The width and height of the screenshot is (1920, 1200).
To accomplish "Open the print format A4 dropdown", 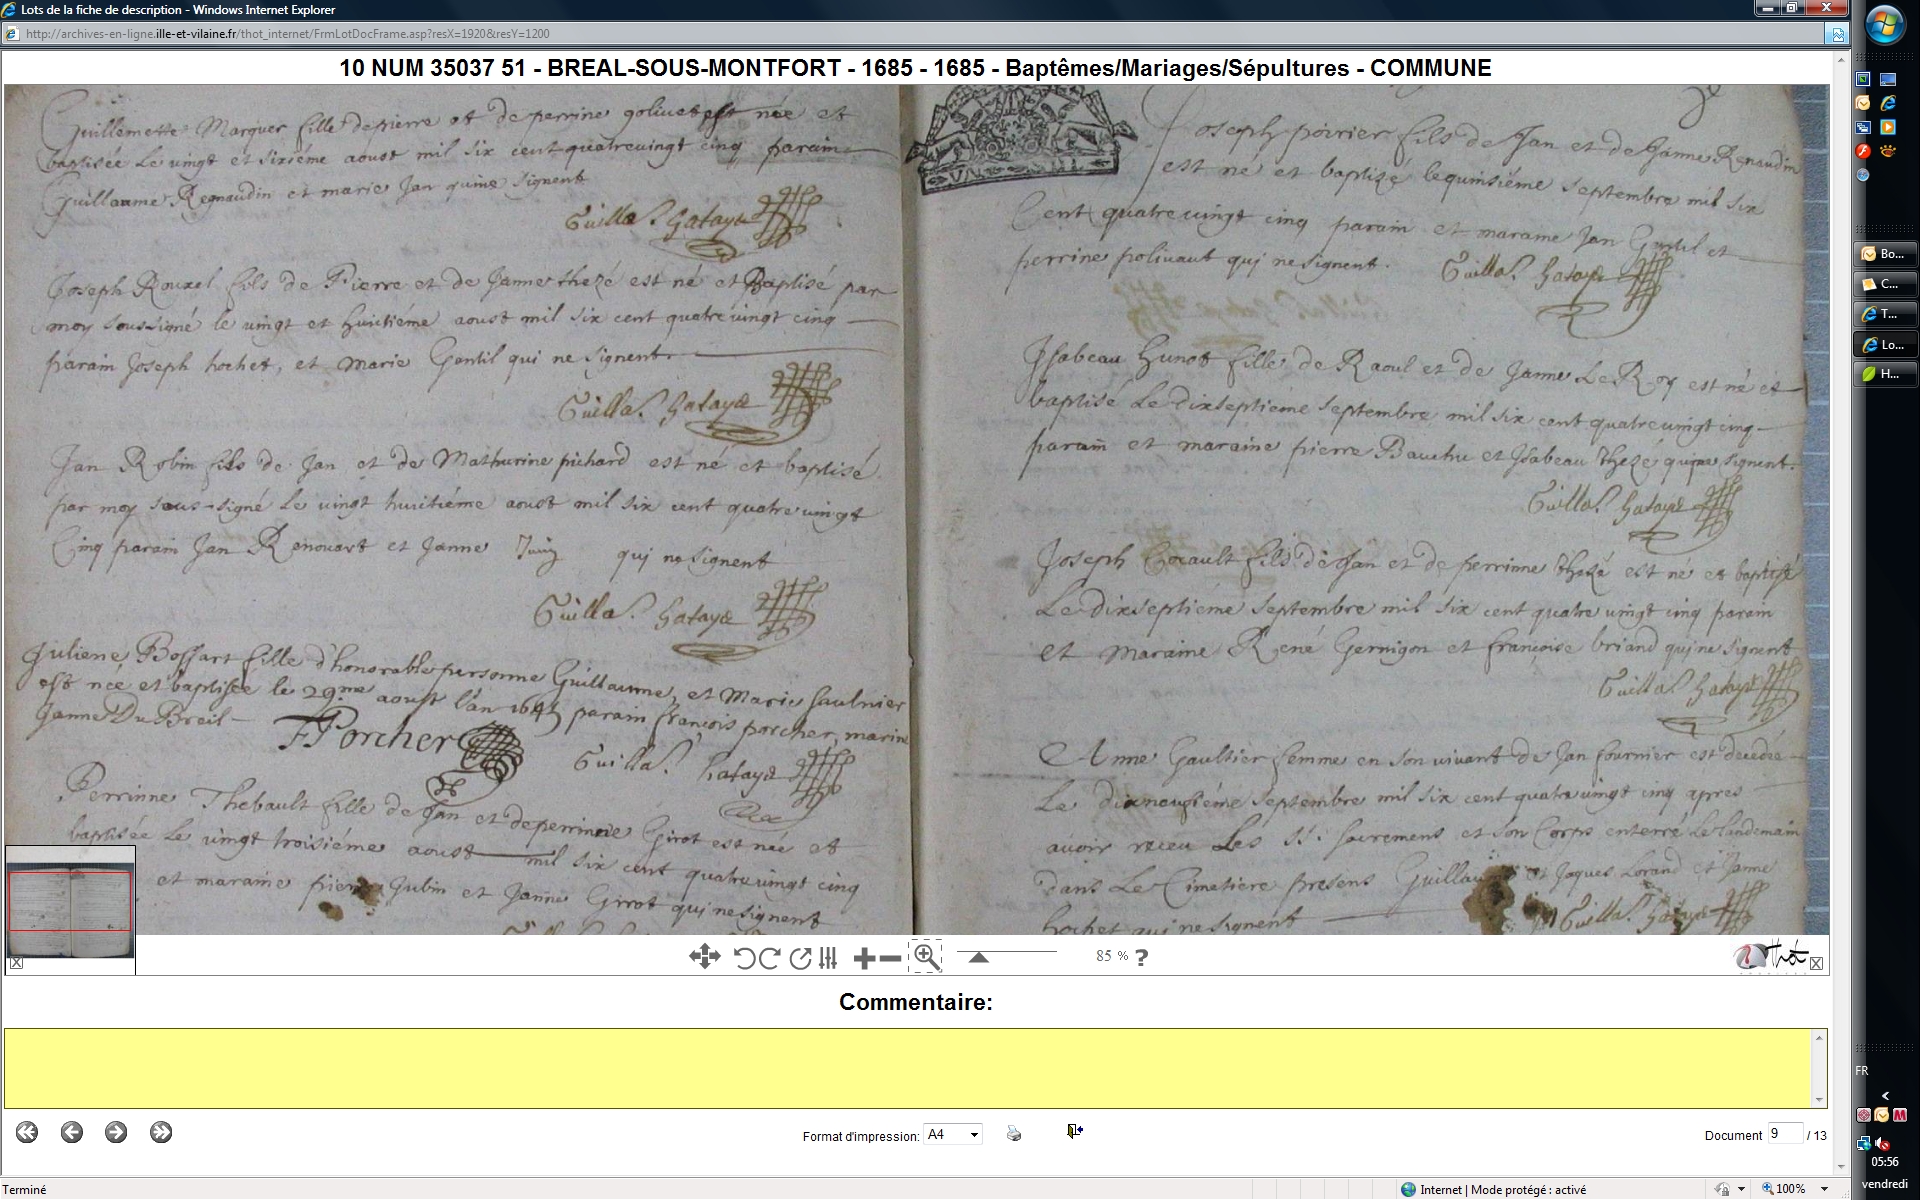I will coord(953,1134).
